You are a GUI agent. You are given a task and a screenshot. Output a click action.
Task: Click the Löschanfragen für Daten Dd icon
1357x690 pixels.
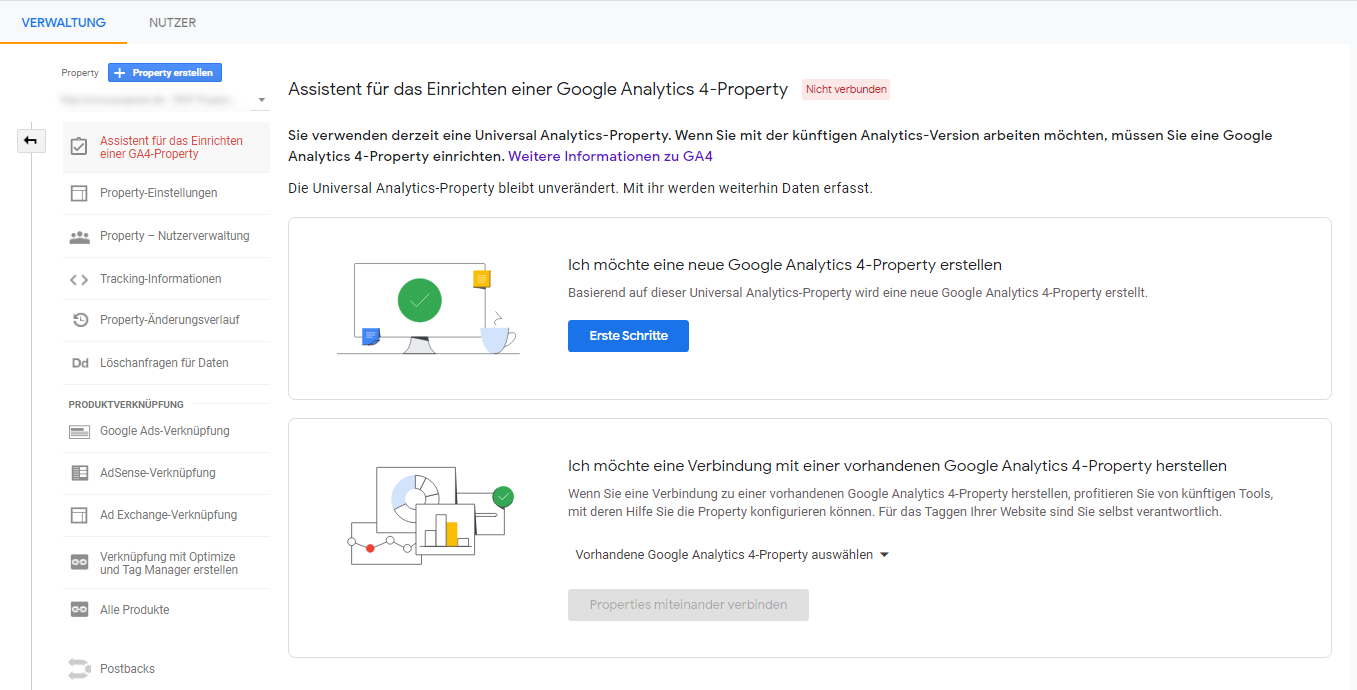point(79,363)
